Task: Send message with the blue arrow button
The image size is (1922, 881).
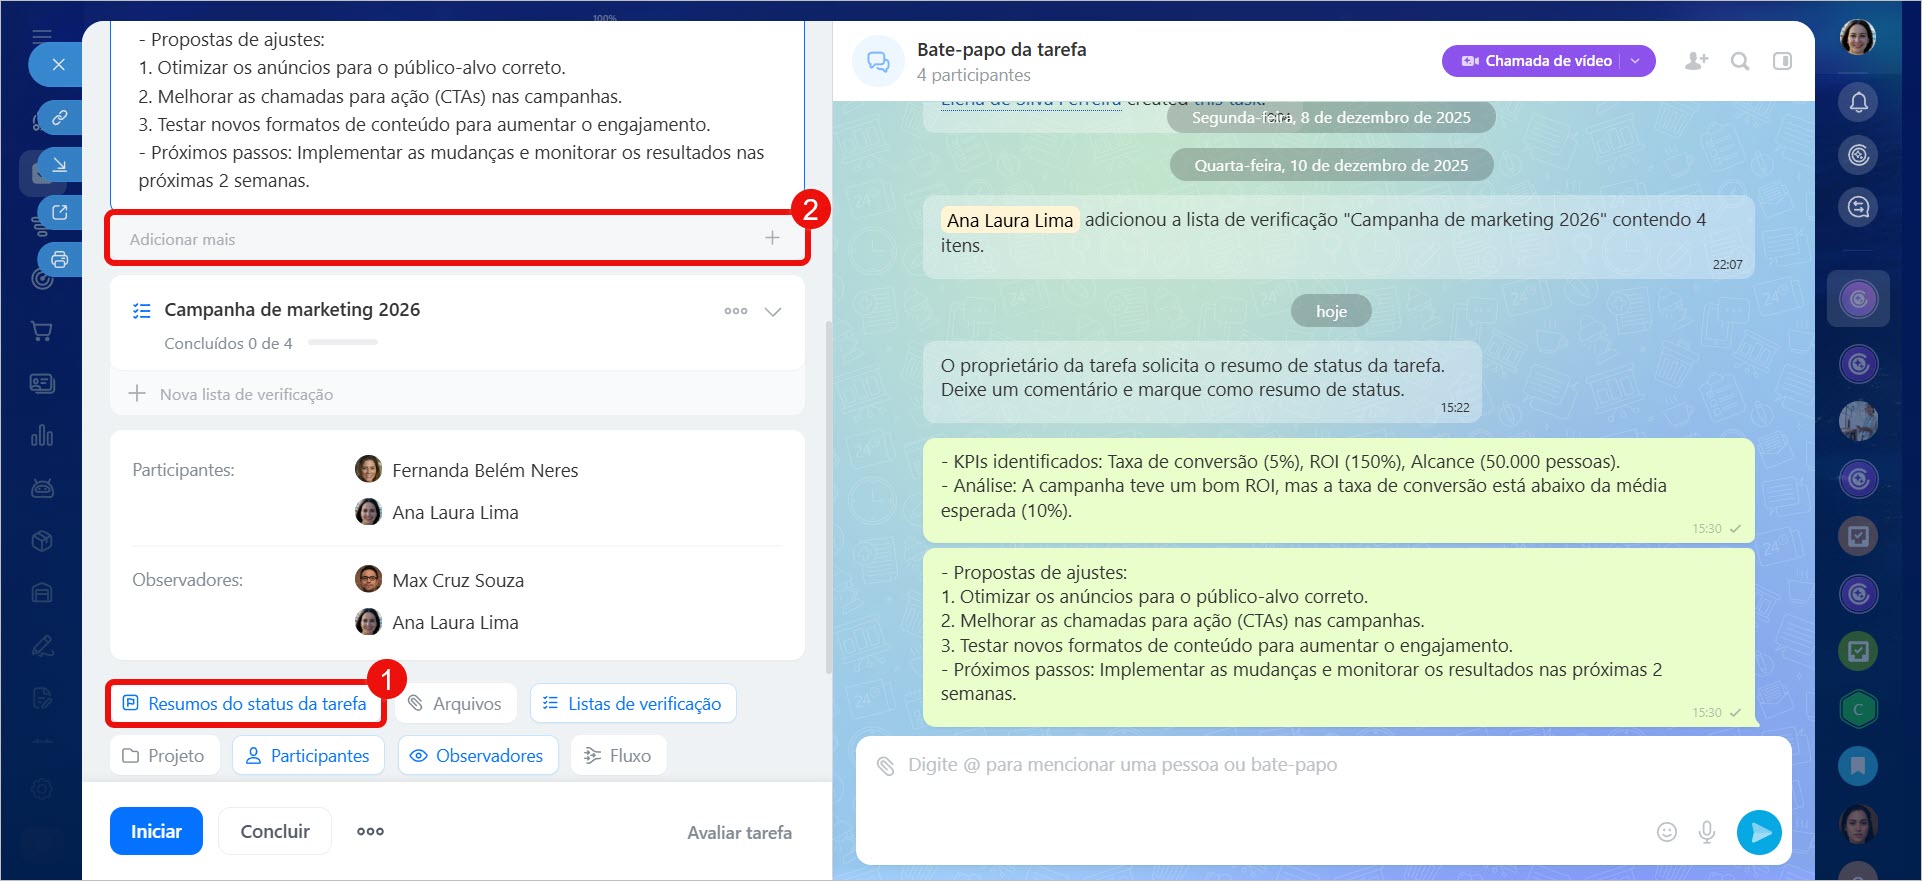Action: (1759, 832)
